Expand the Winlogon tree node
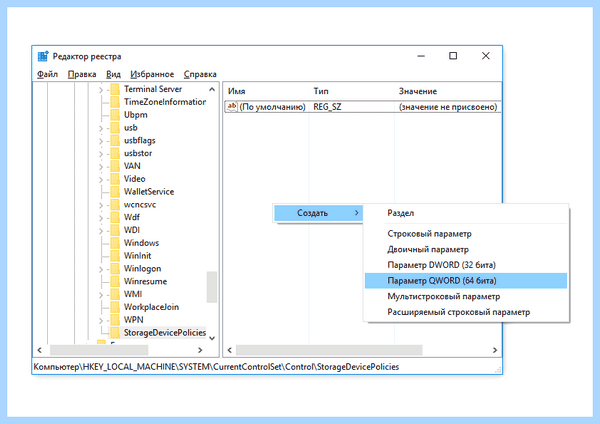 (x=101, y=269)
